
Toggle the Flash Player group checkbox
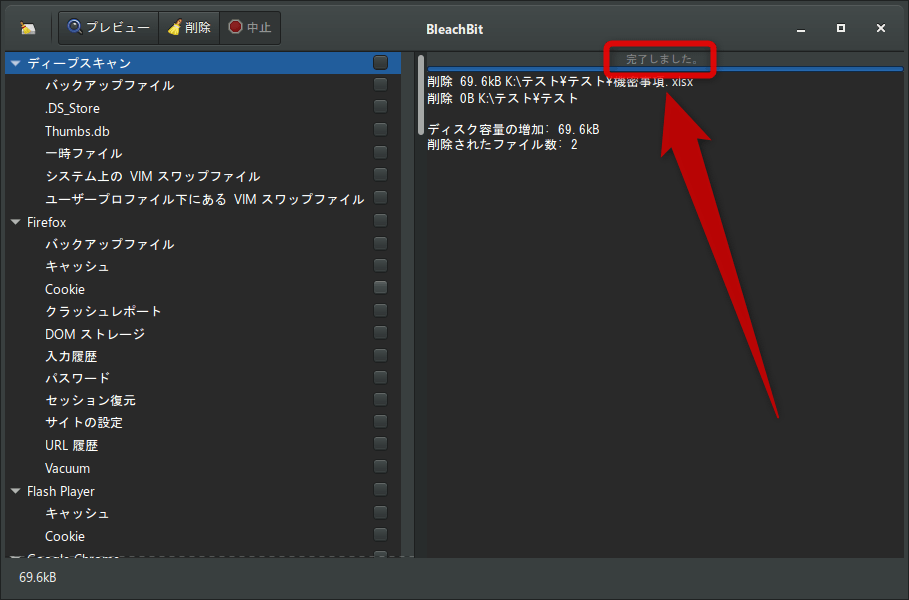[380, 490]
